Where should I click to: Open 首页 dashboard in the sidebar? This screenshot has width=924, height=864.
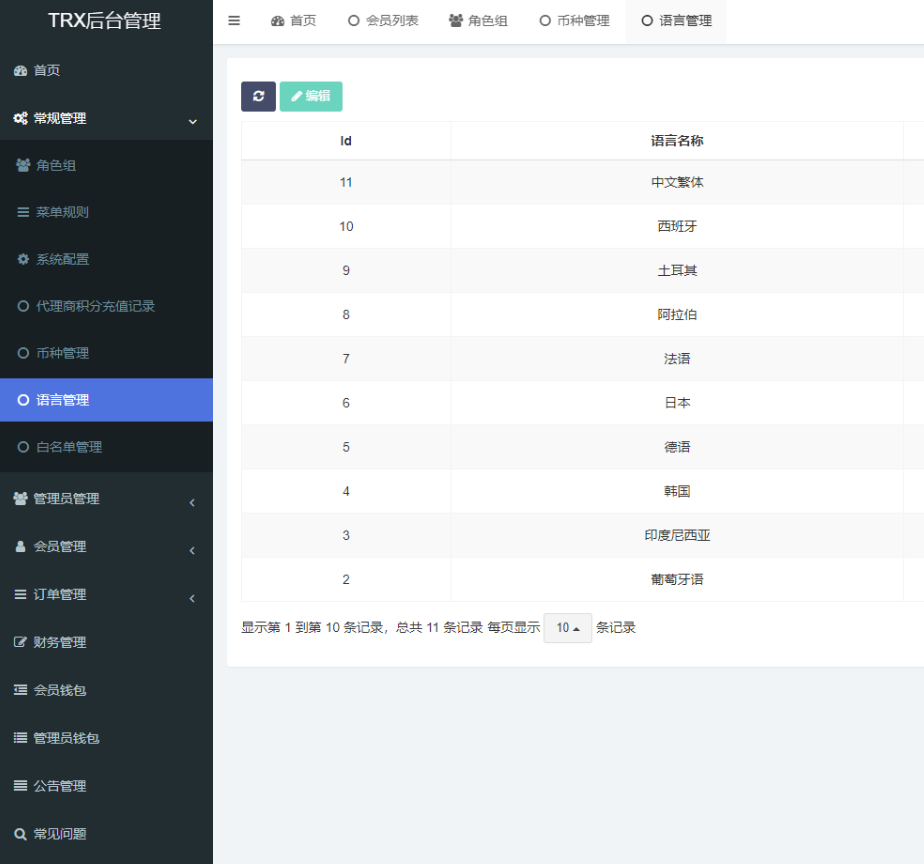pyautogui.click(x=46, y=70)
